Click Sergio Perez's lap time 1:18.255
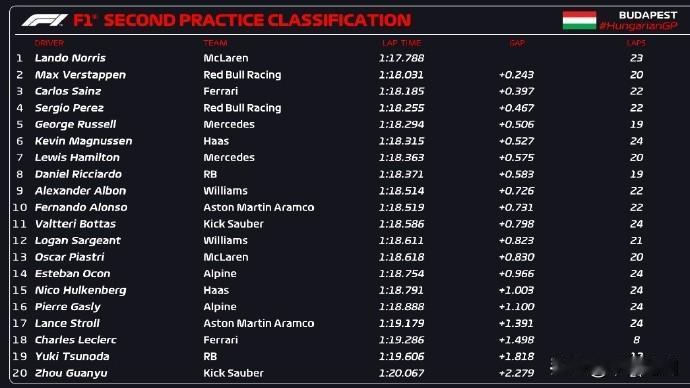 pyautogui.click(x=401, y=108)
